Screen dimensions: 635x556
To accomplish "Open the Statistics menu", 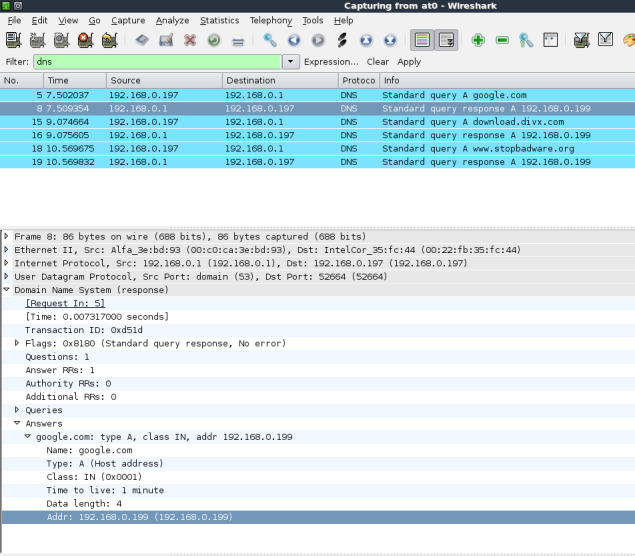I will (x=219, y=20).
